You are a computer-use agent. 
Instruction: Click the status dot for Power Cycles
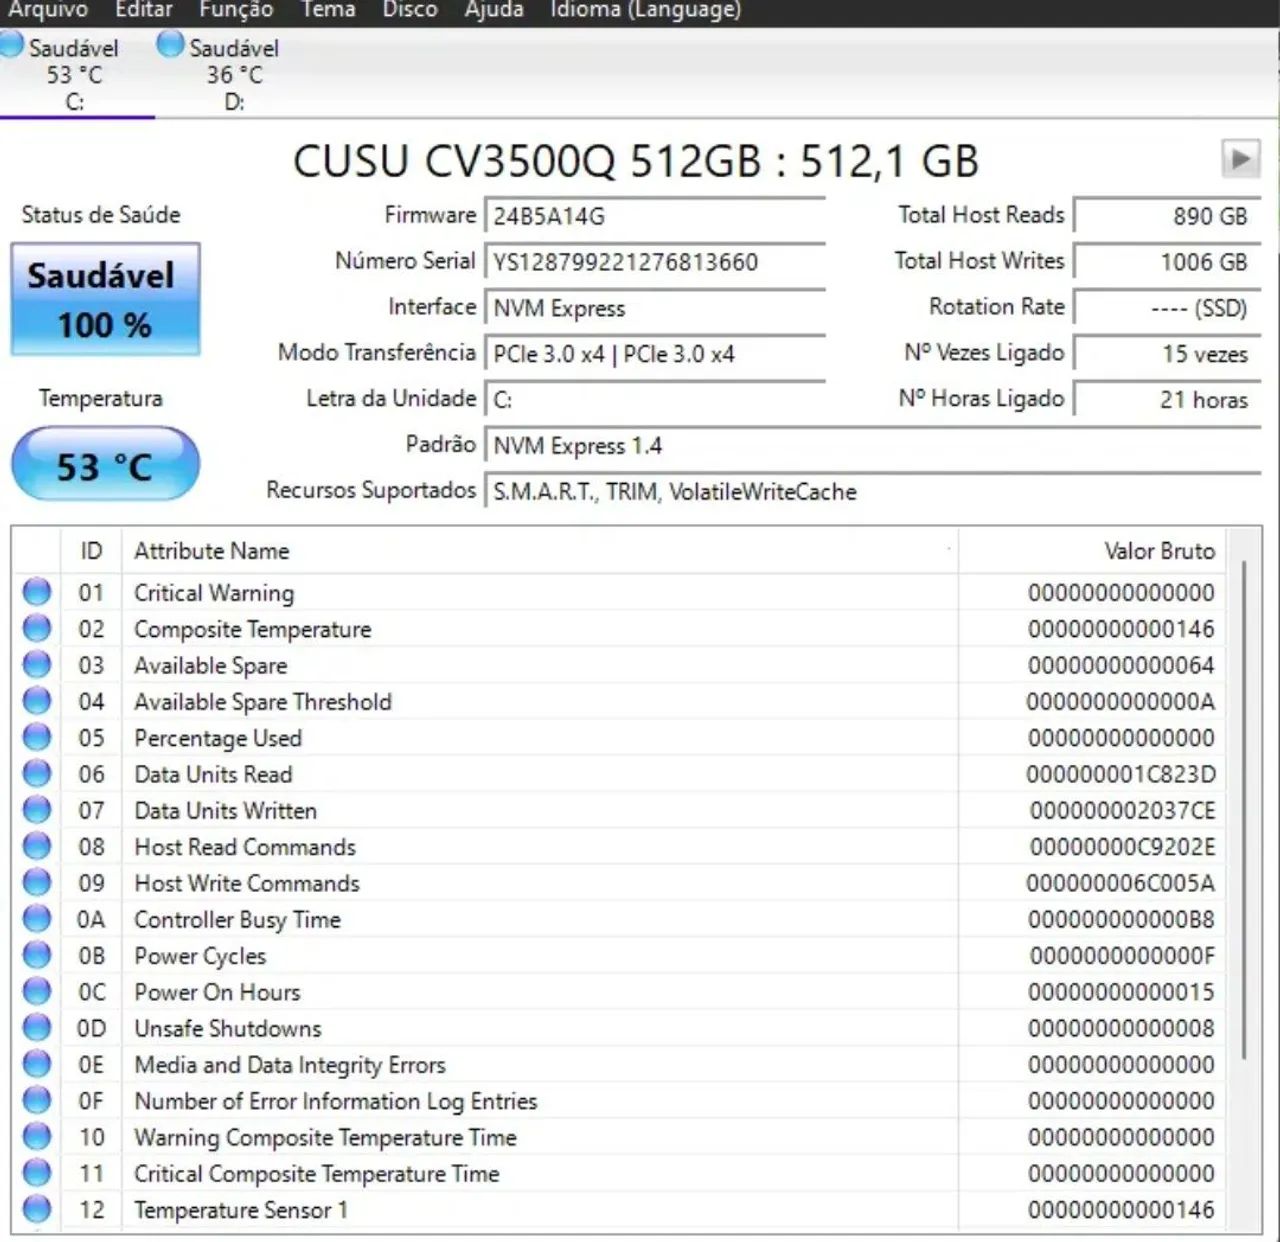point(37,955)
